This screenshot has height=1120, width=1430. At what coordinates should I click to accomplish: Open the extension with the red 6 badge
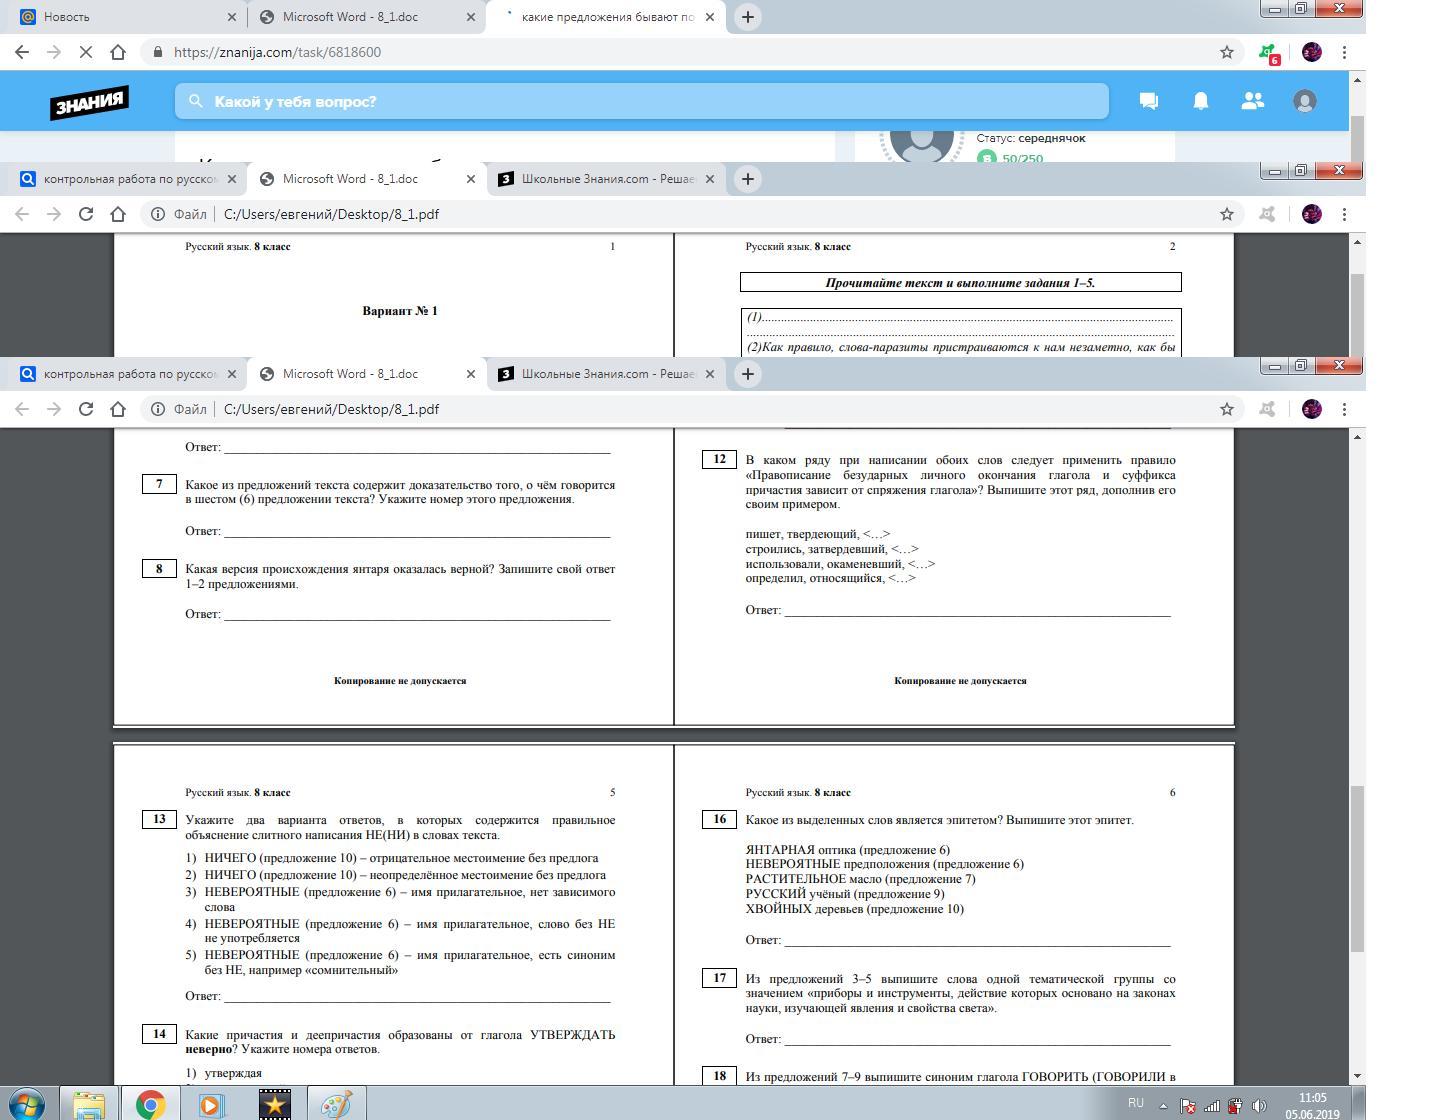click(x=1268, y=53)
